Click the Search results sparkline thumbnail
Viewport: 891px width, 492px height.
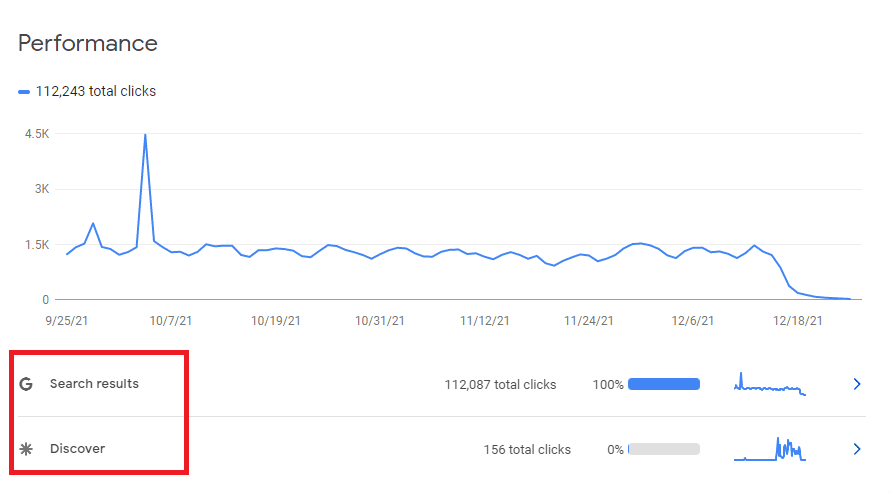[x=770, y=384]
